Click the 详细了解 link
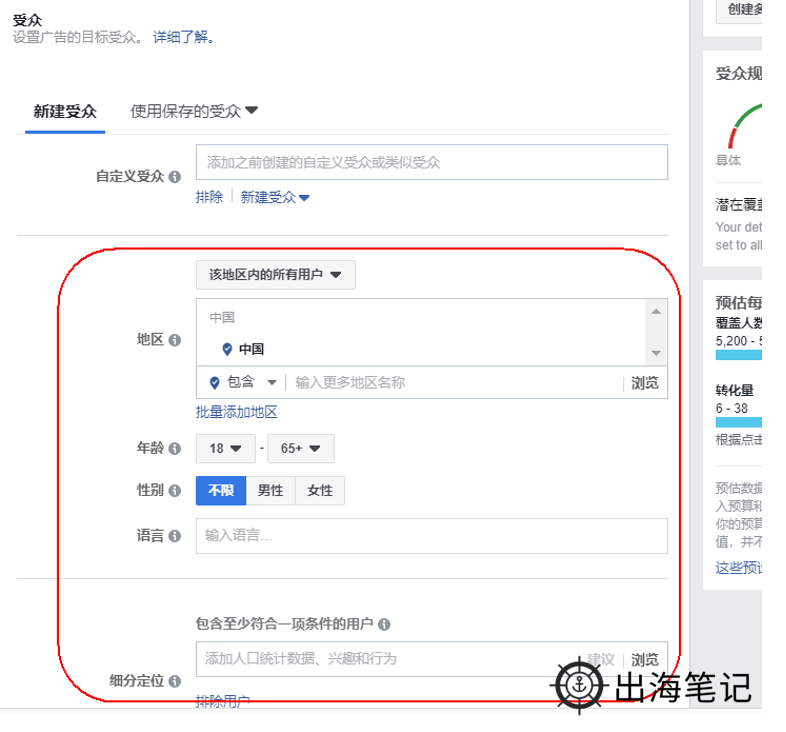 click(x=183, y=37)
